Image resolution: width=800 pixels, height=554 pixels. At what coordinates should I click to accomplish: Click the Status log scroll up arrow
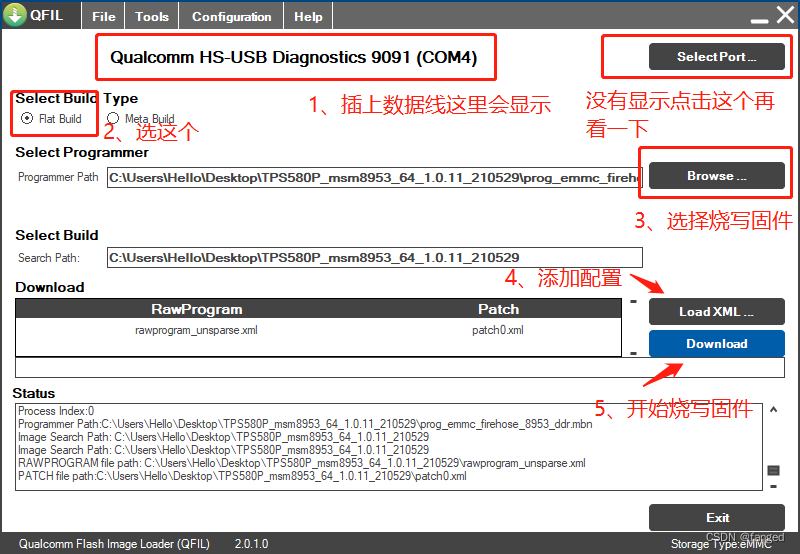click(x=773, y=409)
